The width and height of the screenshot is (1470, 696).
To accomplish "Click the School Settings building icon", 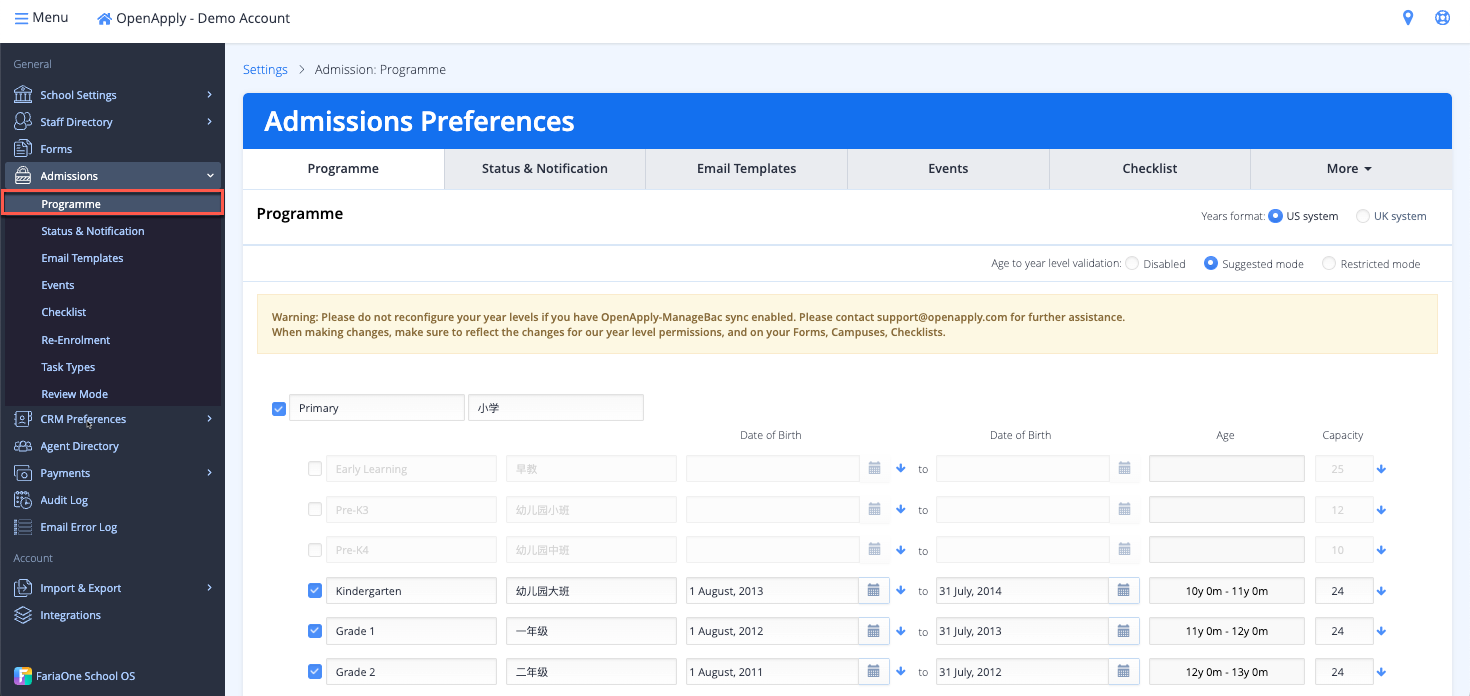I will click(23, 94).
